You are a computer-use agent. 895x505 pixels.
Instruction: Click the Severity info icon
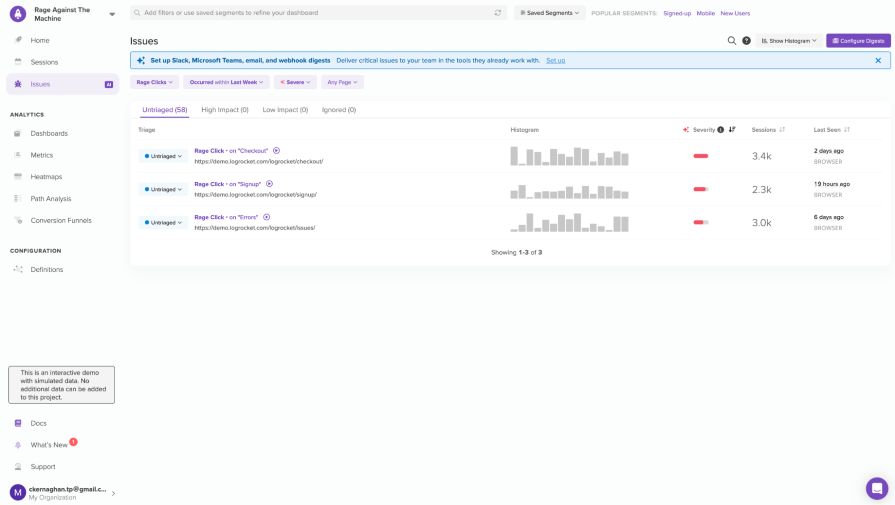coord(721,130)
